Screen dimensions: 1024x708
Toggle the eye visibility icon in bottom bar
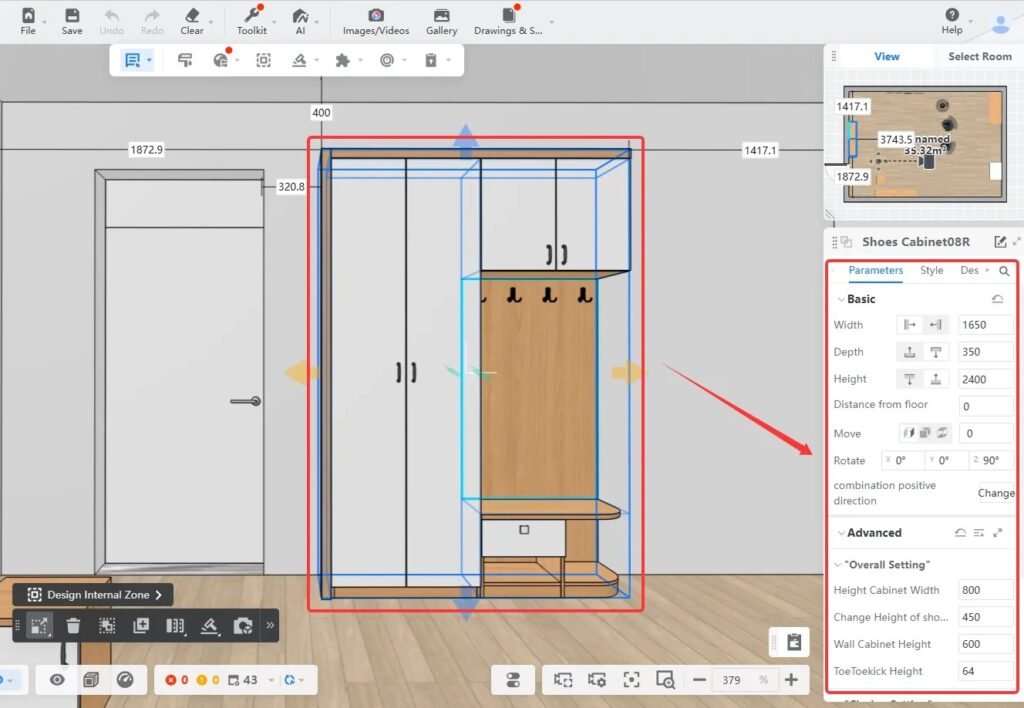click(58, 680)
